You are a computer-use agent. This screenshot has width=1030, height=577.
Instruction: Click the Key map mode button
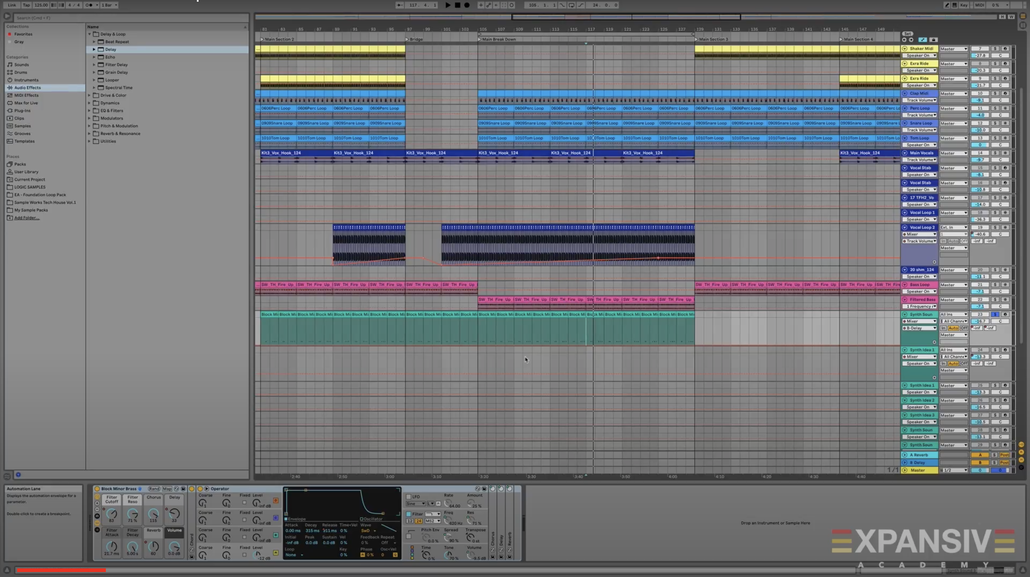(x=964, y=5)
